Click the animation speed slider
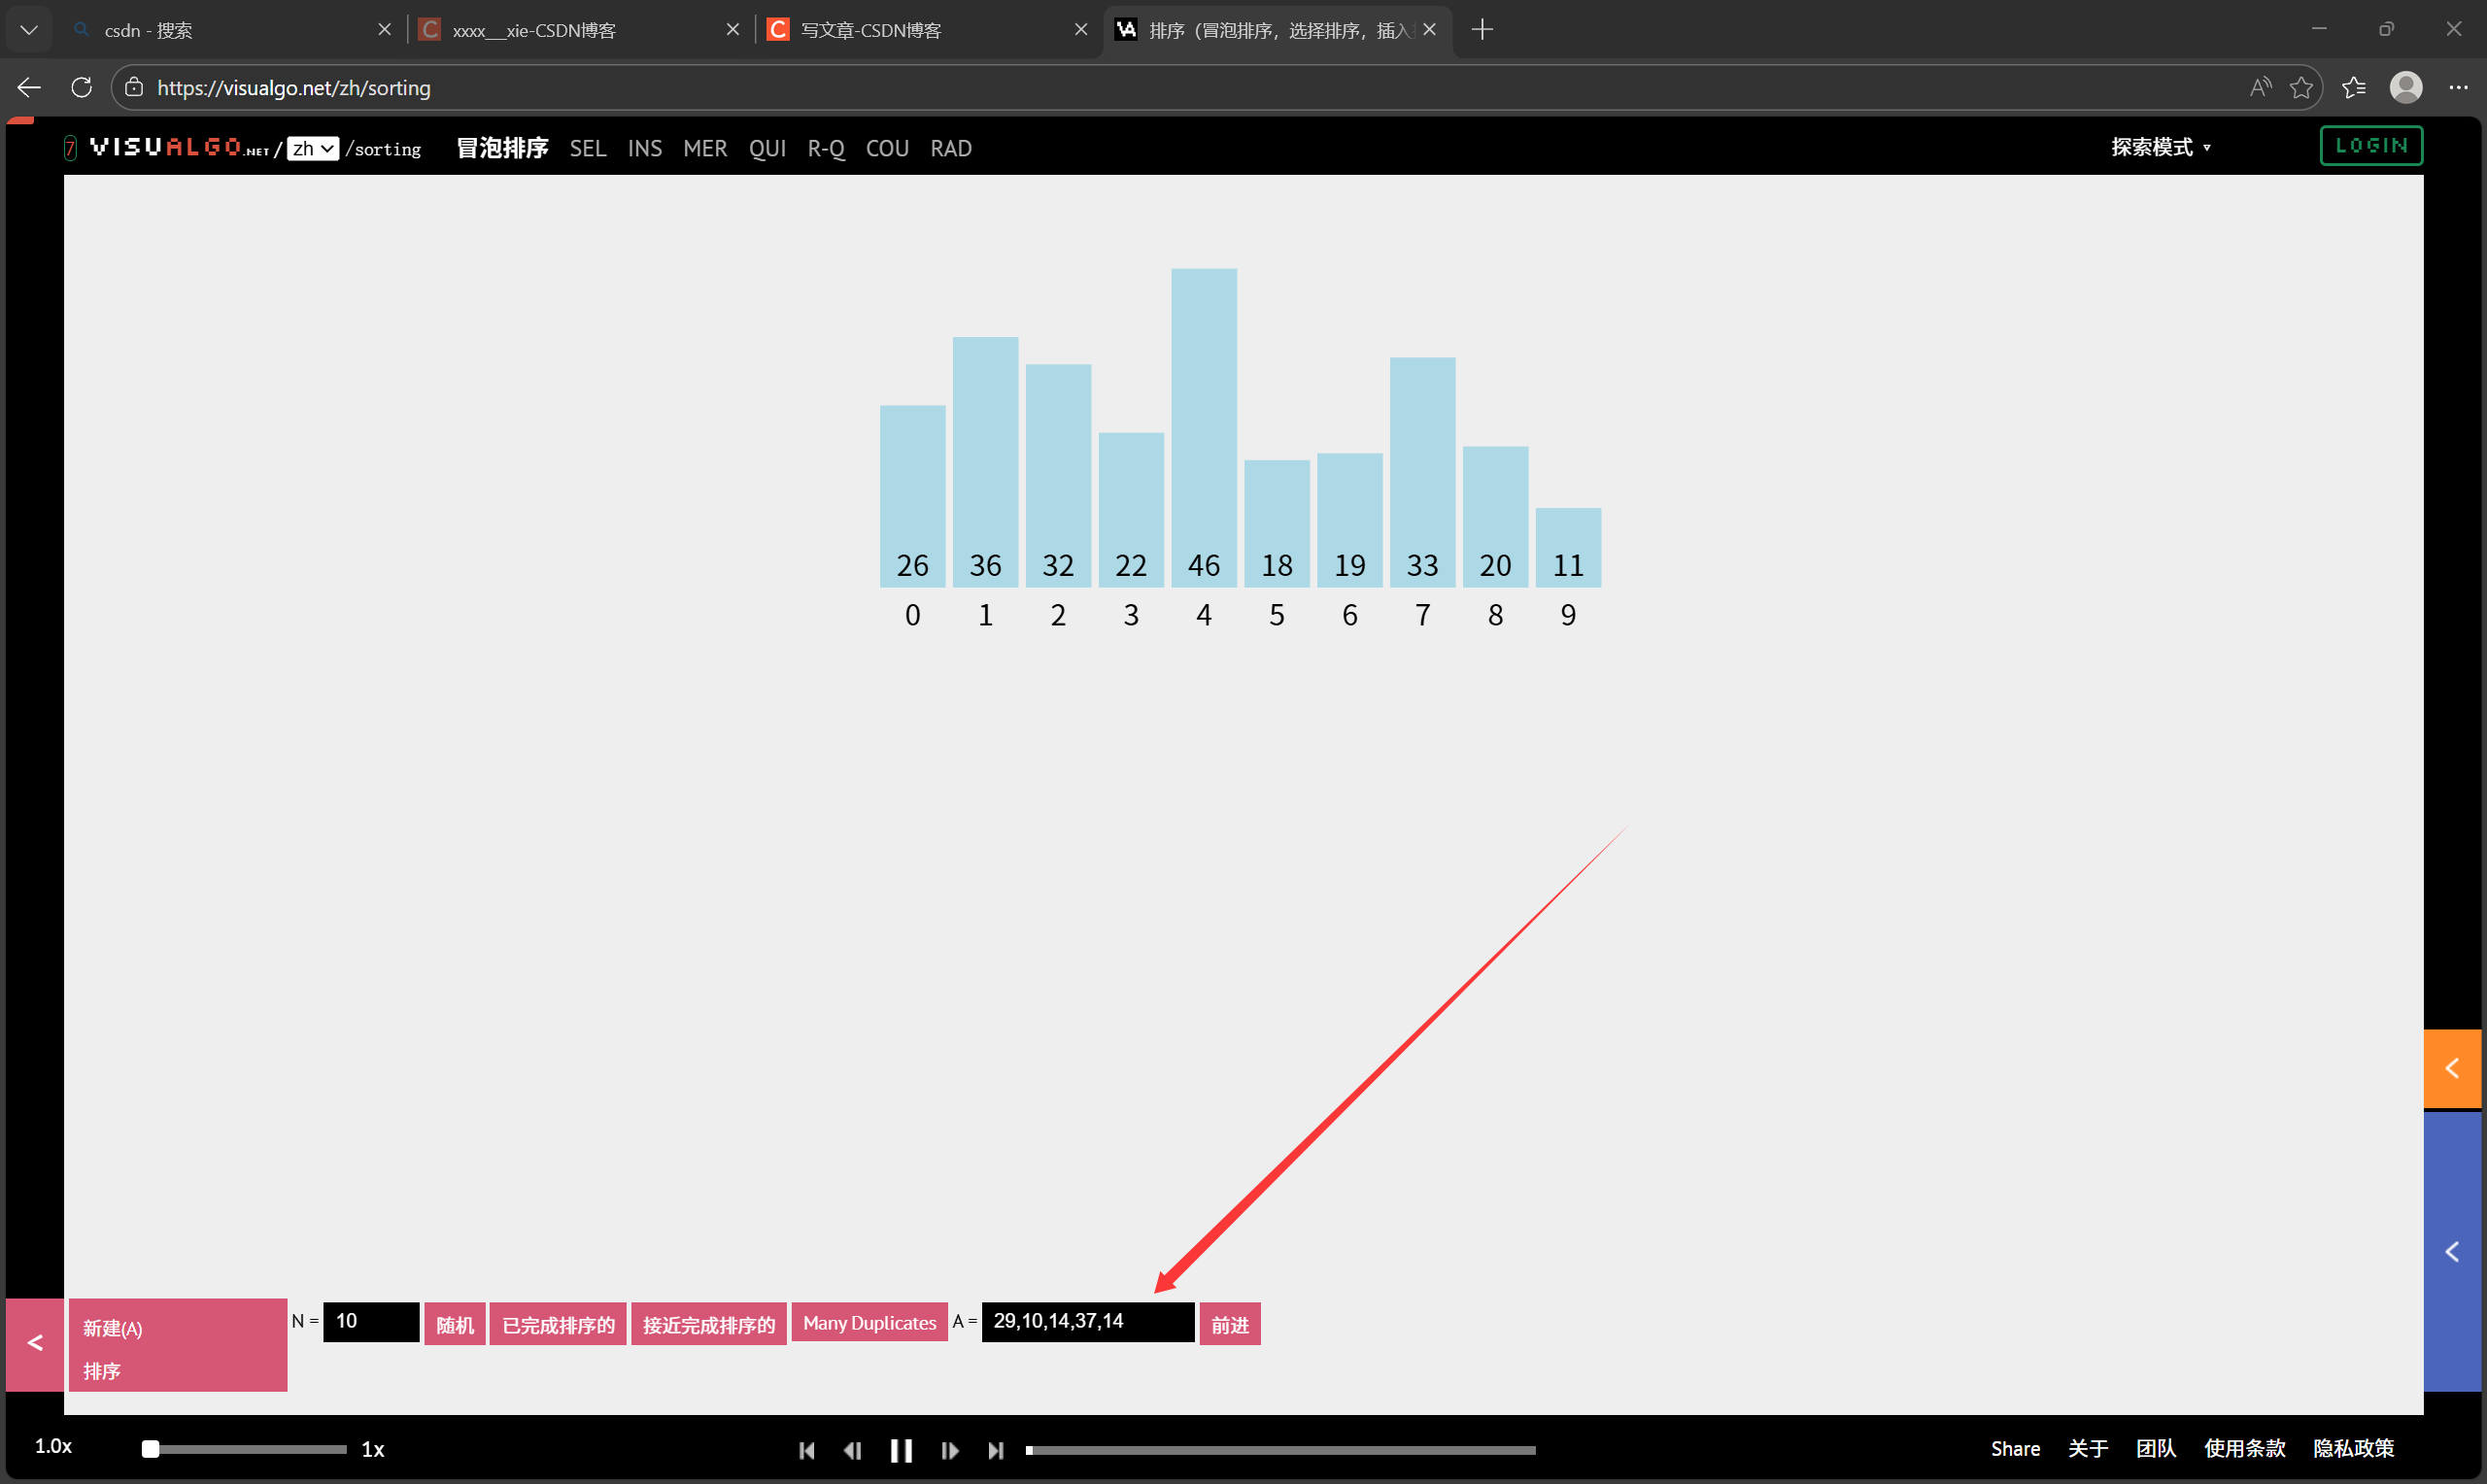This screenshot has height=1484, width=2487. (x=246, y=1449)
